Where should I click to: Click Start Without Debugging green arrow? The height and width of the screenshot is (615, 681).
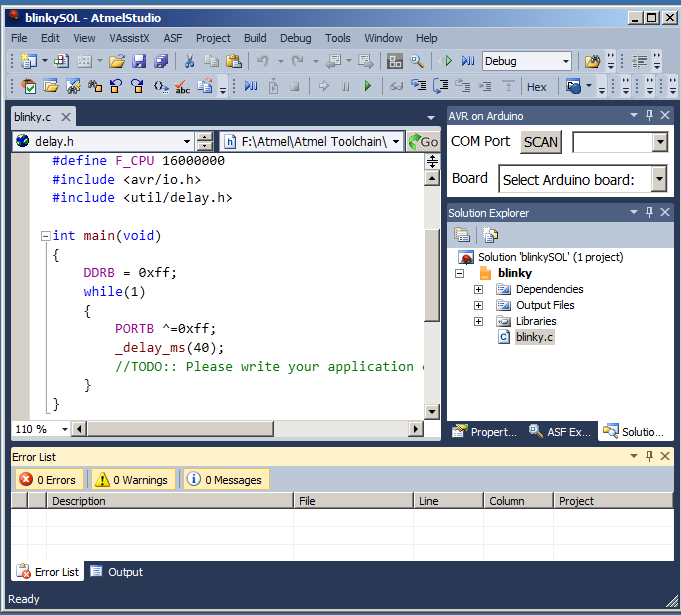(446, 61)
